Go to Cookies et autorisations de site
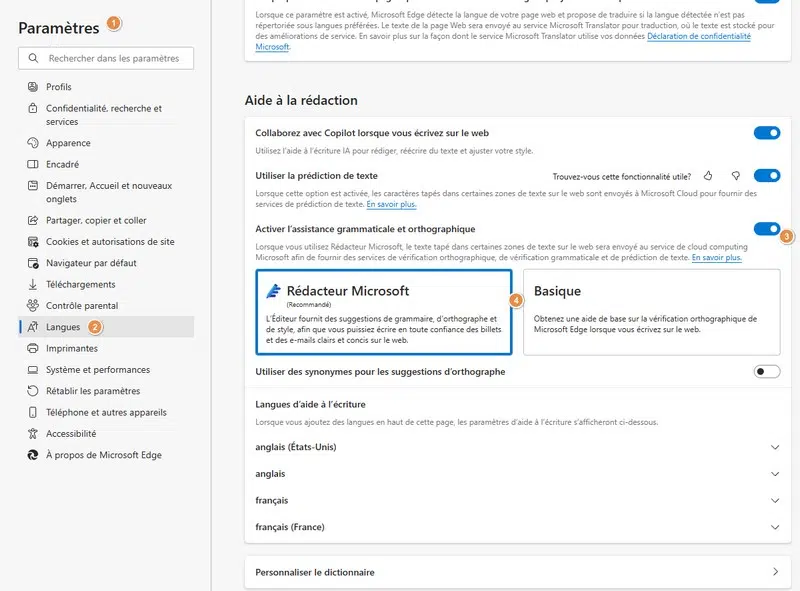This screenshot has height=591, width=800. [x=110, y=241]
